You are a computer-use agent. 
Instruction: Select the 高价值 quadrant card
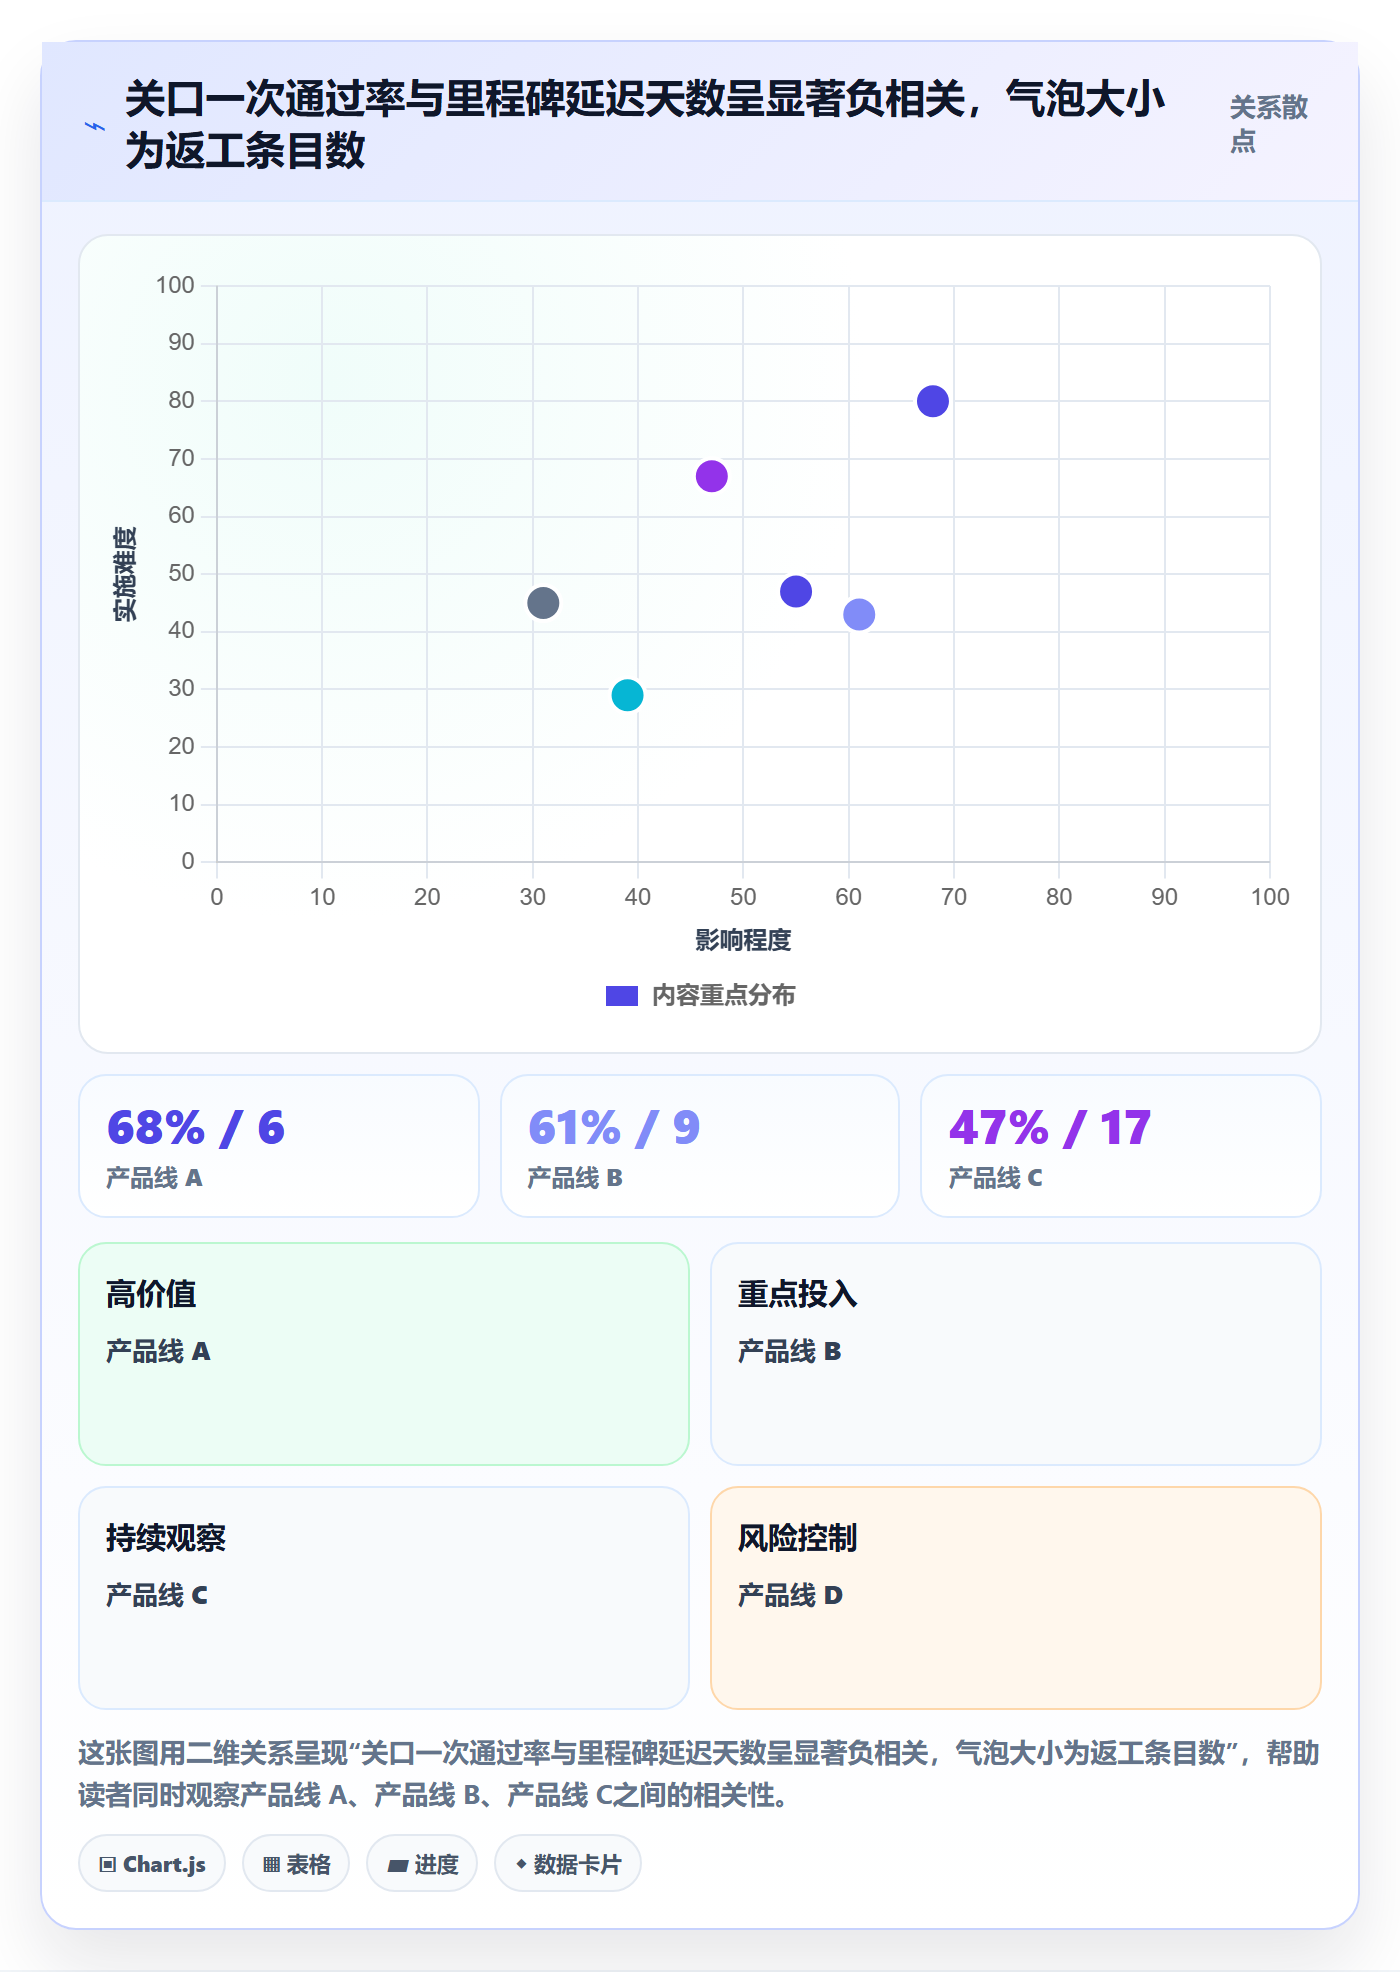[384, 1354]
